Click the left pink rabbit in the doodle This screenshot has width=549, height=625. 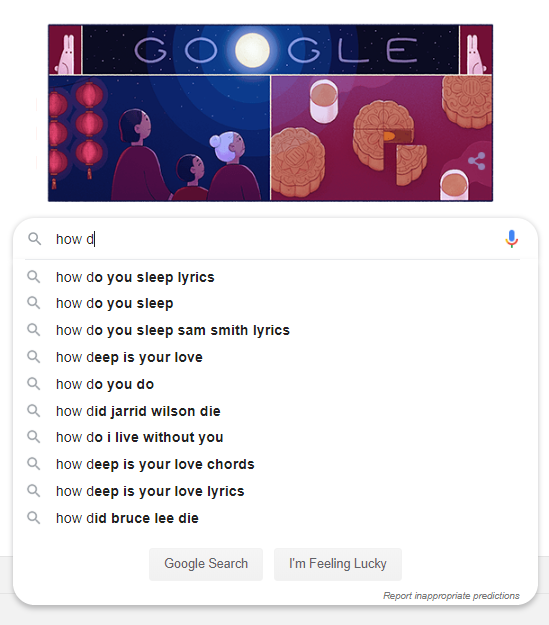pos(65,53)
